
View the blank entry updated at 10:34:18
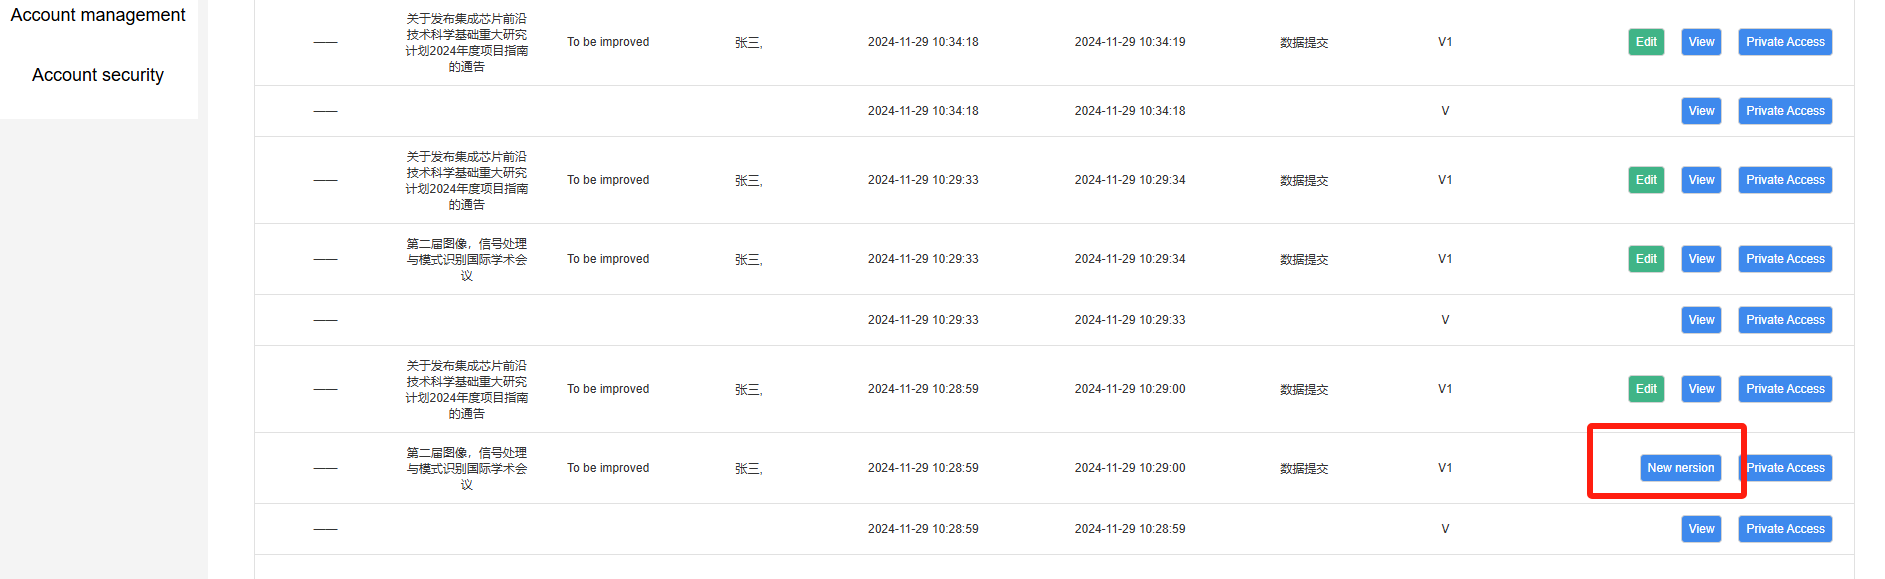click(1701, 111)
